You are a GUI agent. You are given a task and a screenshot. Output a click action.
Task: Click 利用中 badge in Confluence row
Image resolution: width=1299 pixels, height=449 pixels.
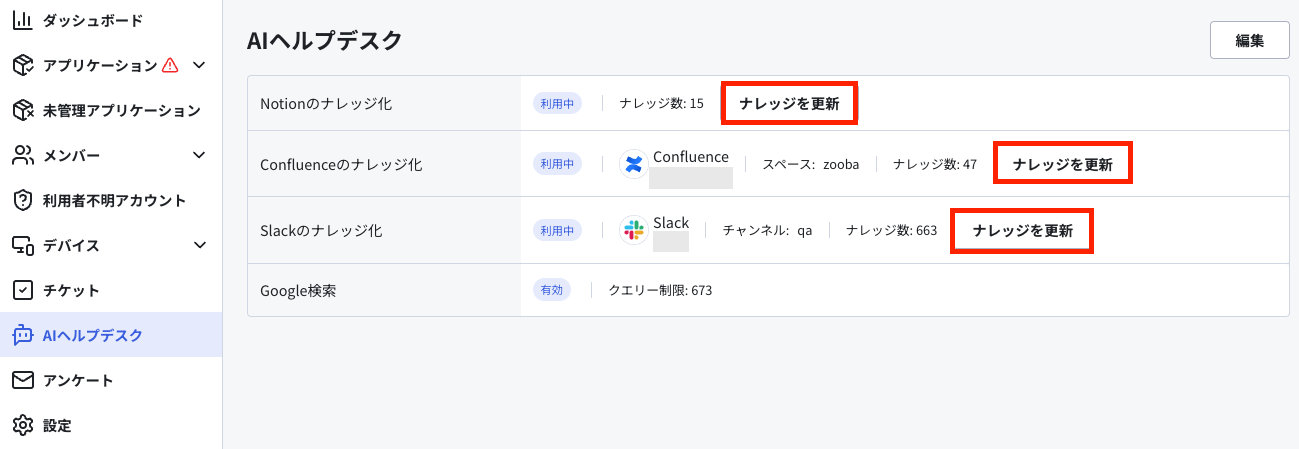pyautogui.click(x=558, y=164)
